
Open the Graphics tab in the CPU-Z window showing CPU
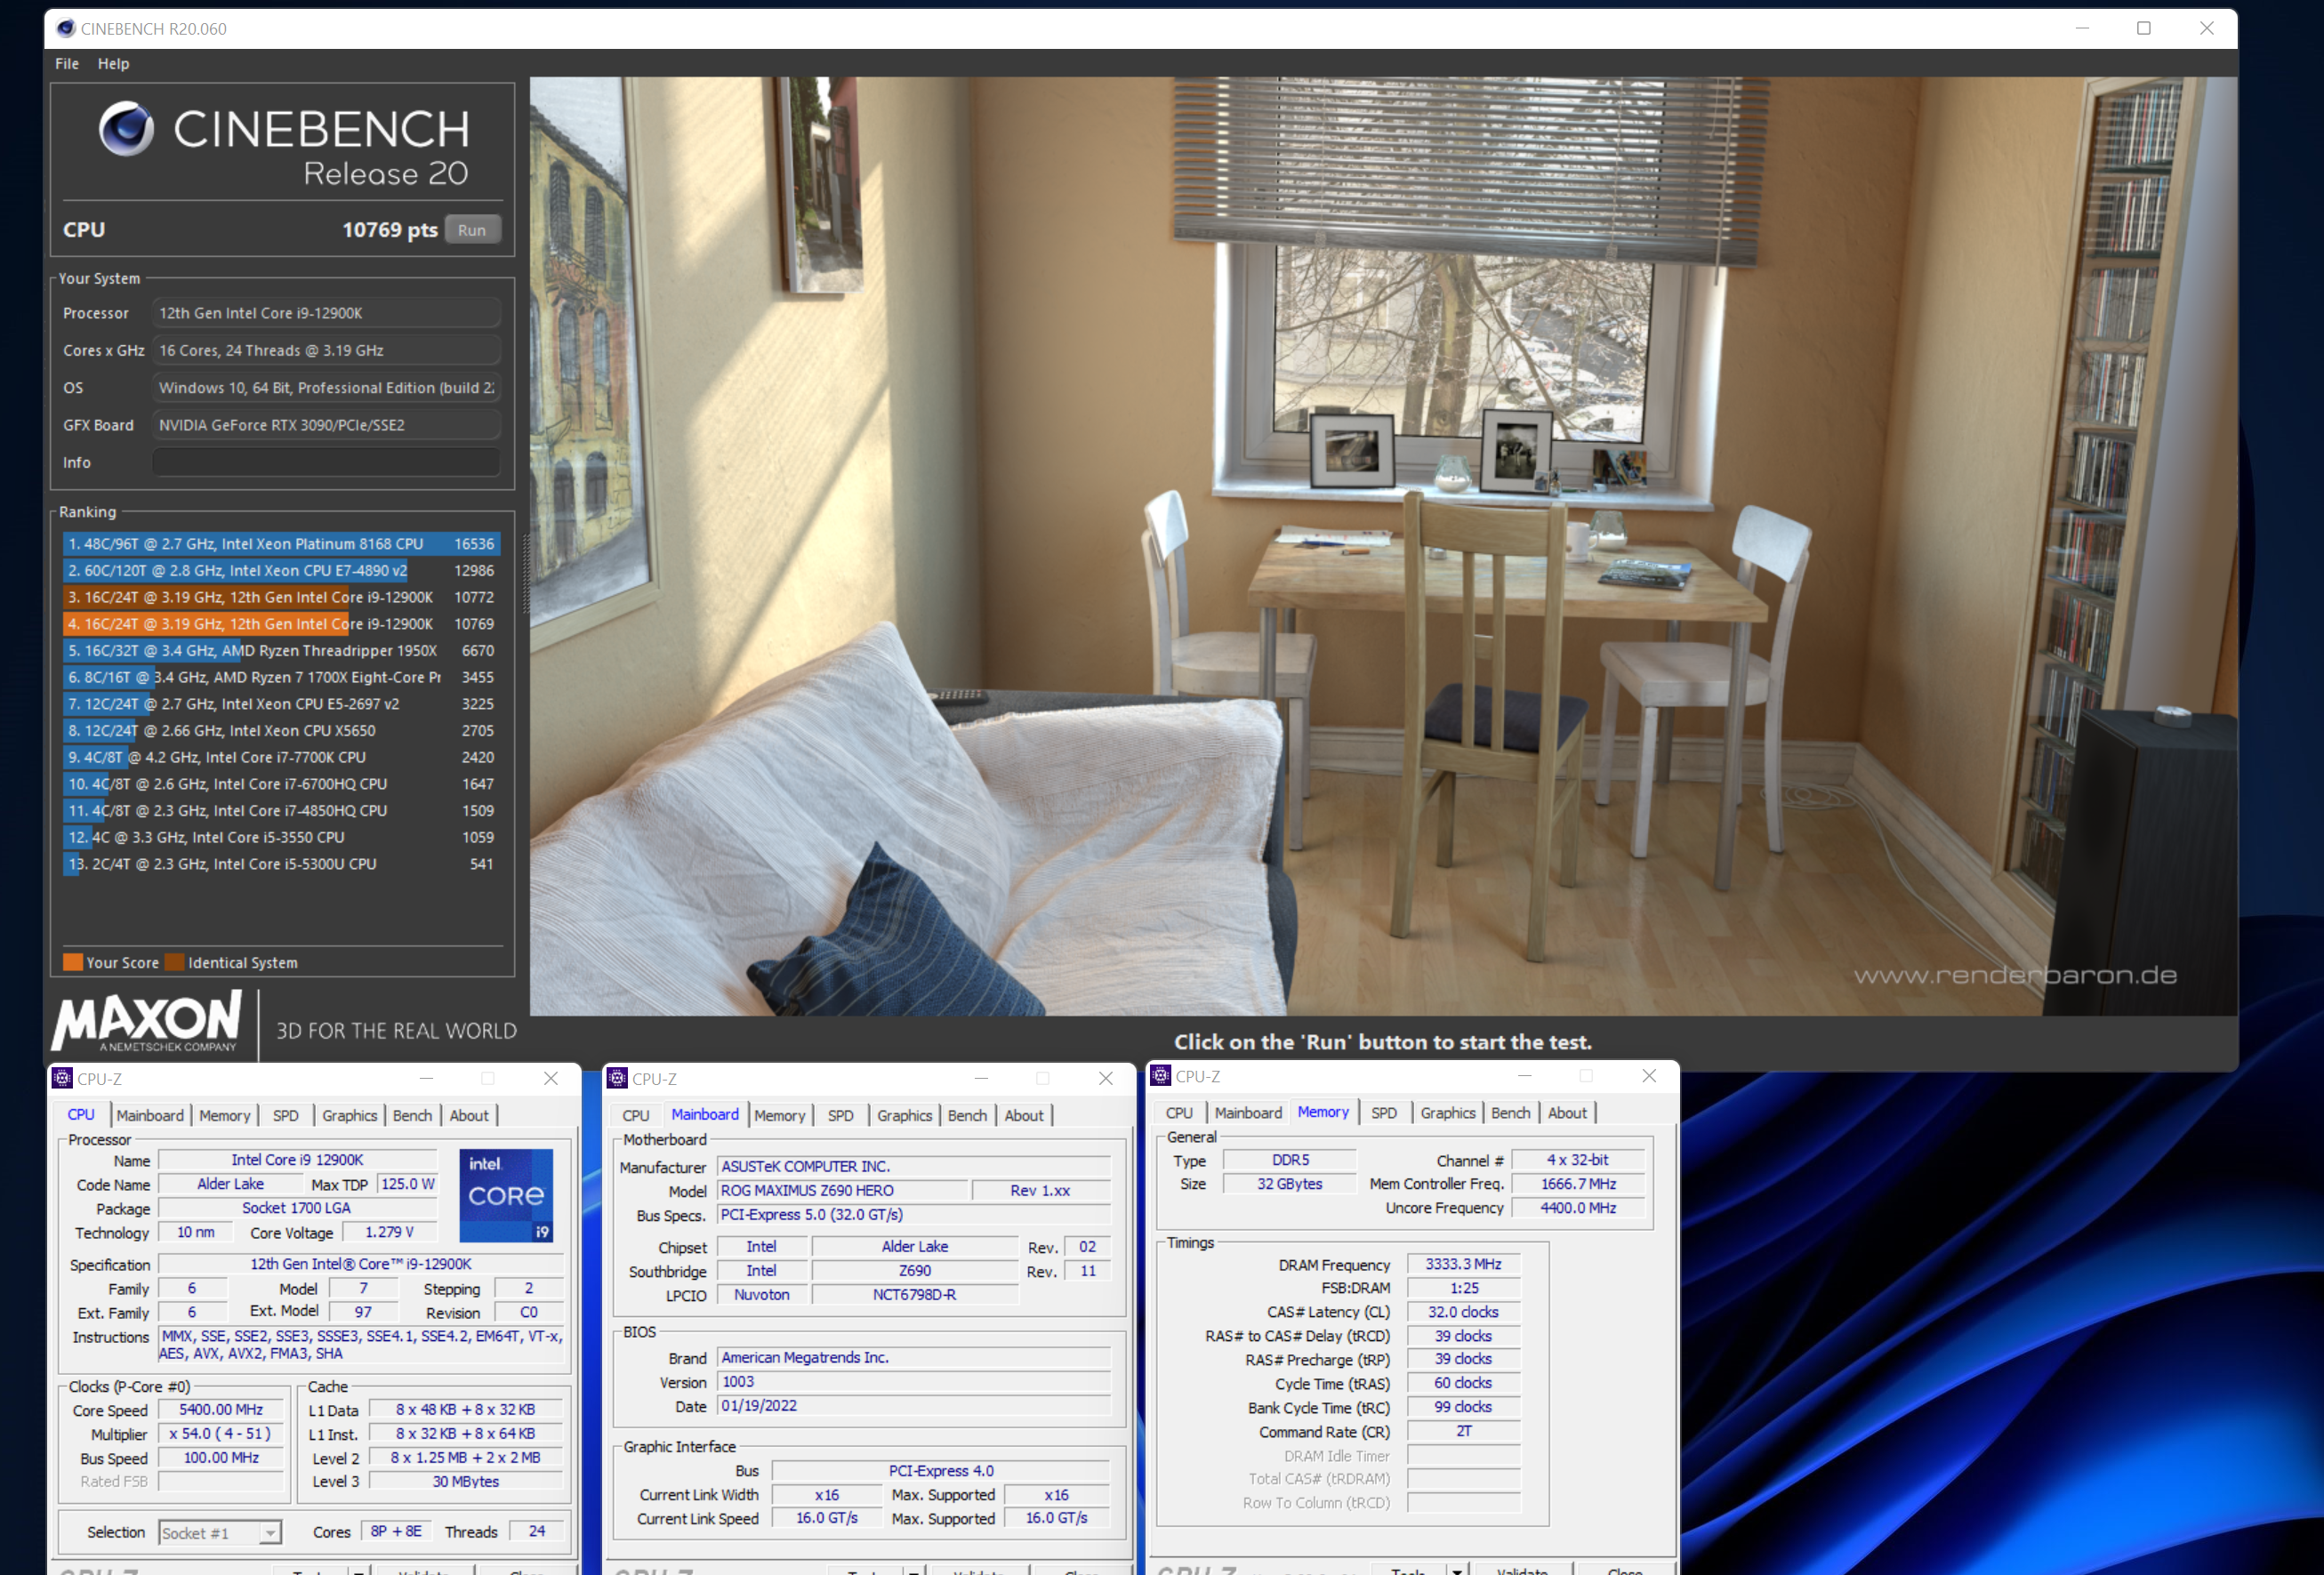click(349, 1115)
